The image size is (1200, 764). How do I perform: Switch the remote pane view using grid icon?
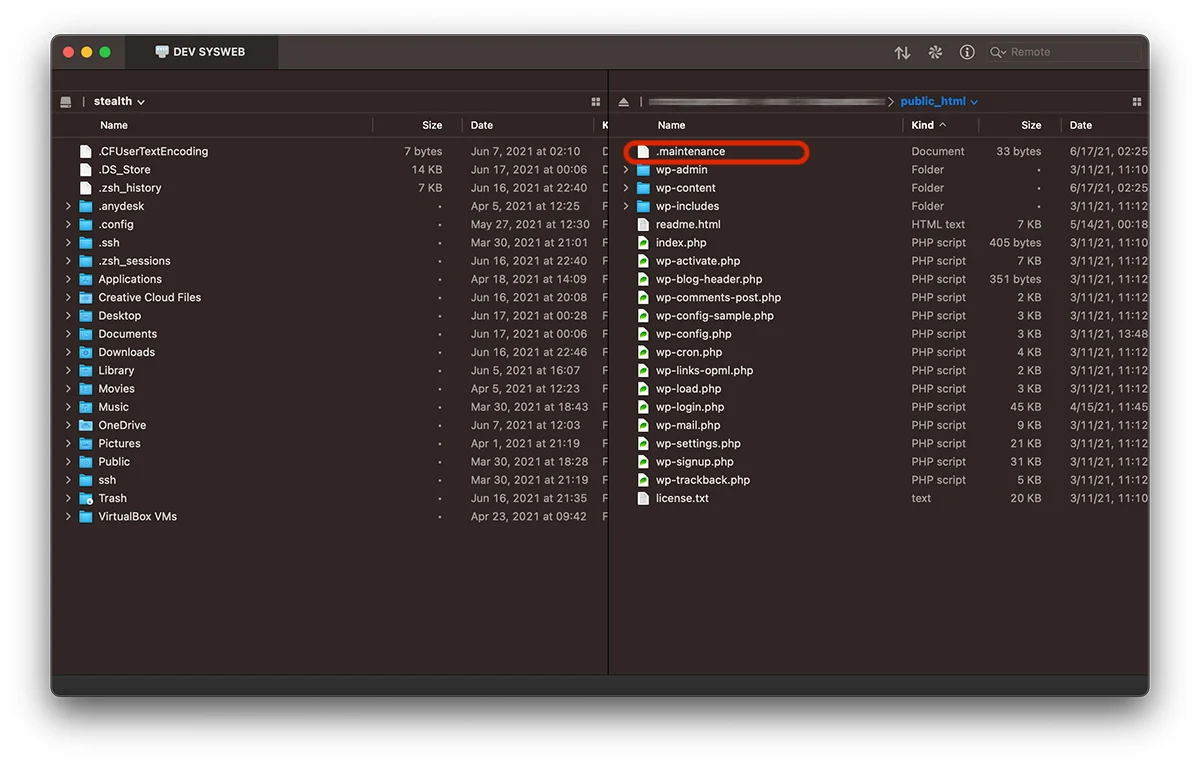click(1136, 101)
